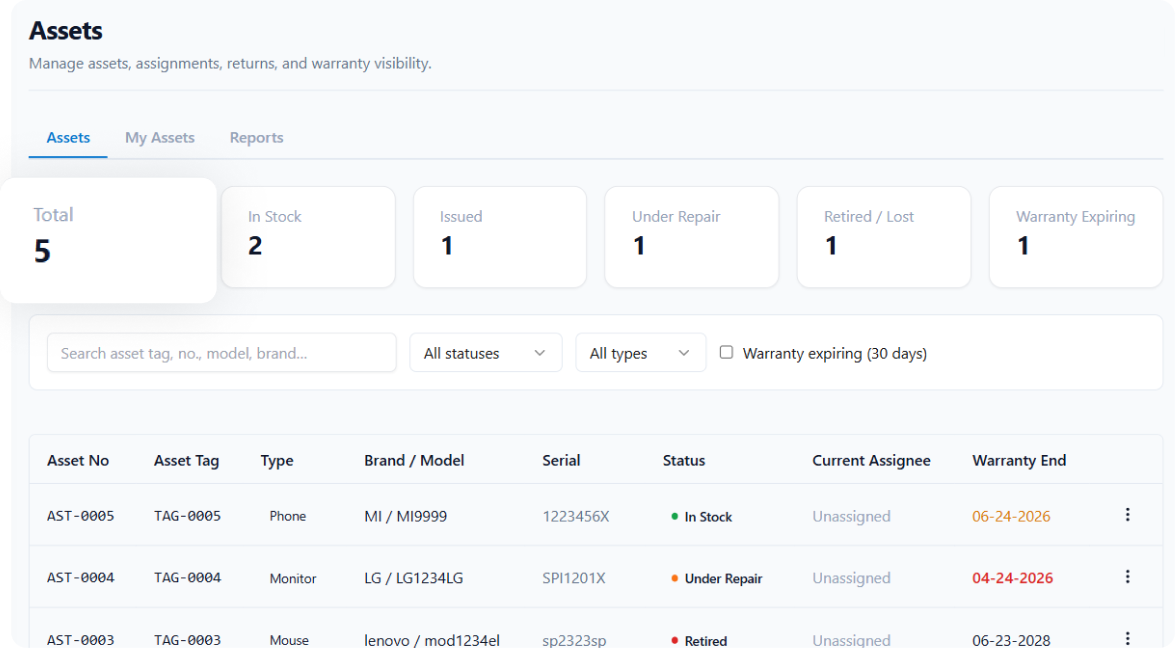Click the Phone type cell
Viewport: 1175px width, 648px height.
[x=288, y=516]
